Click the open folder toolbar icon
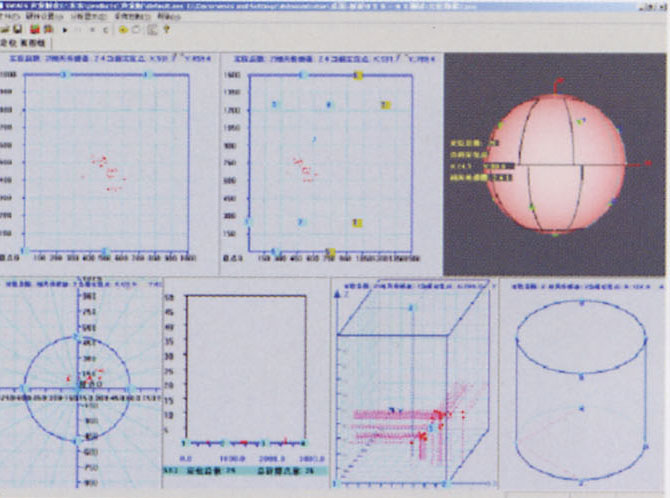The width and height of the screenshot is (670, 498). 8,31
